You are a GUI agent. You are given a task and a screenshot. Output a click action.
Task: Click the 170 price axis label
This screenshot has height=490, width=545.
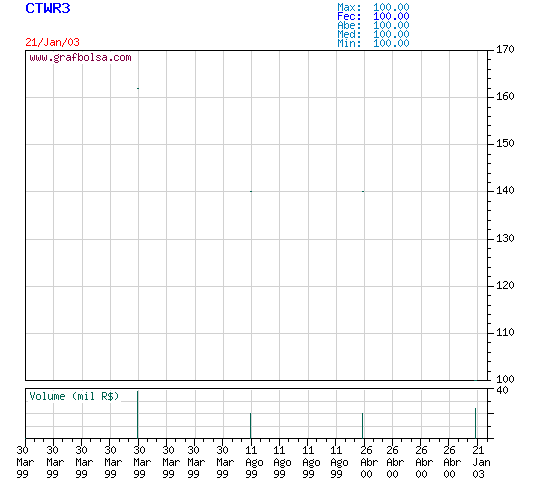[505, 49]
